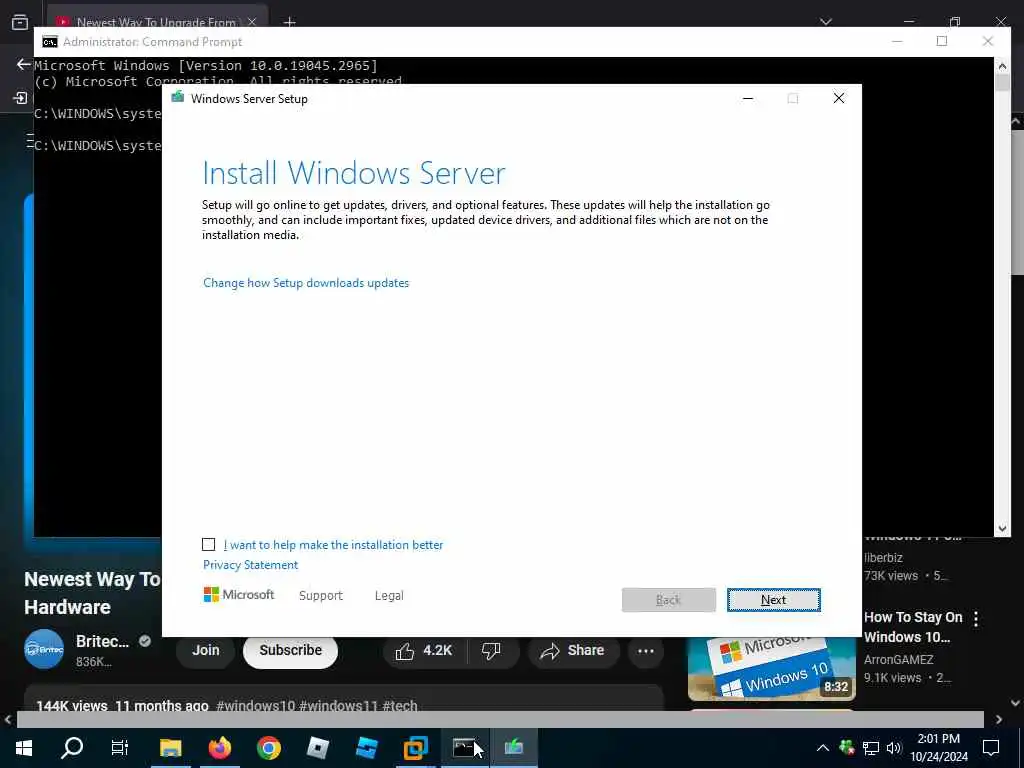The width and height of the screenshot is (1024, 768).
Task: Open the three-dot more actions button
Action: [x=646, y=650]
